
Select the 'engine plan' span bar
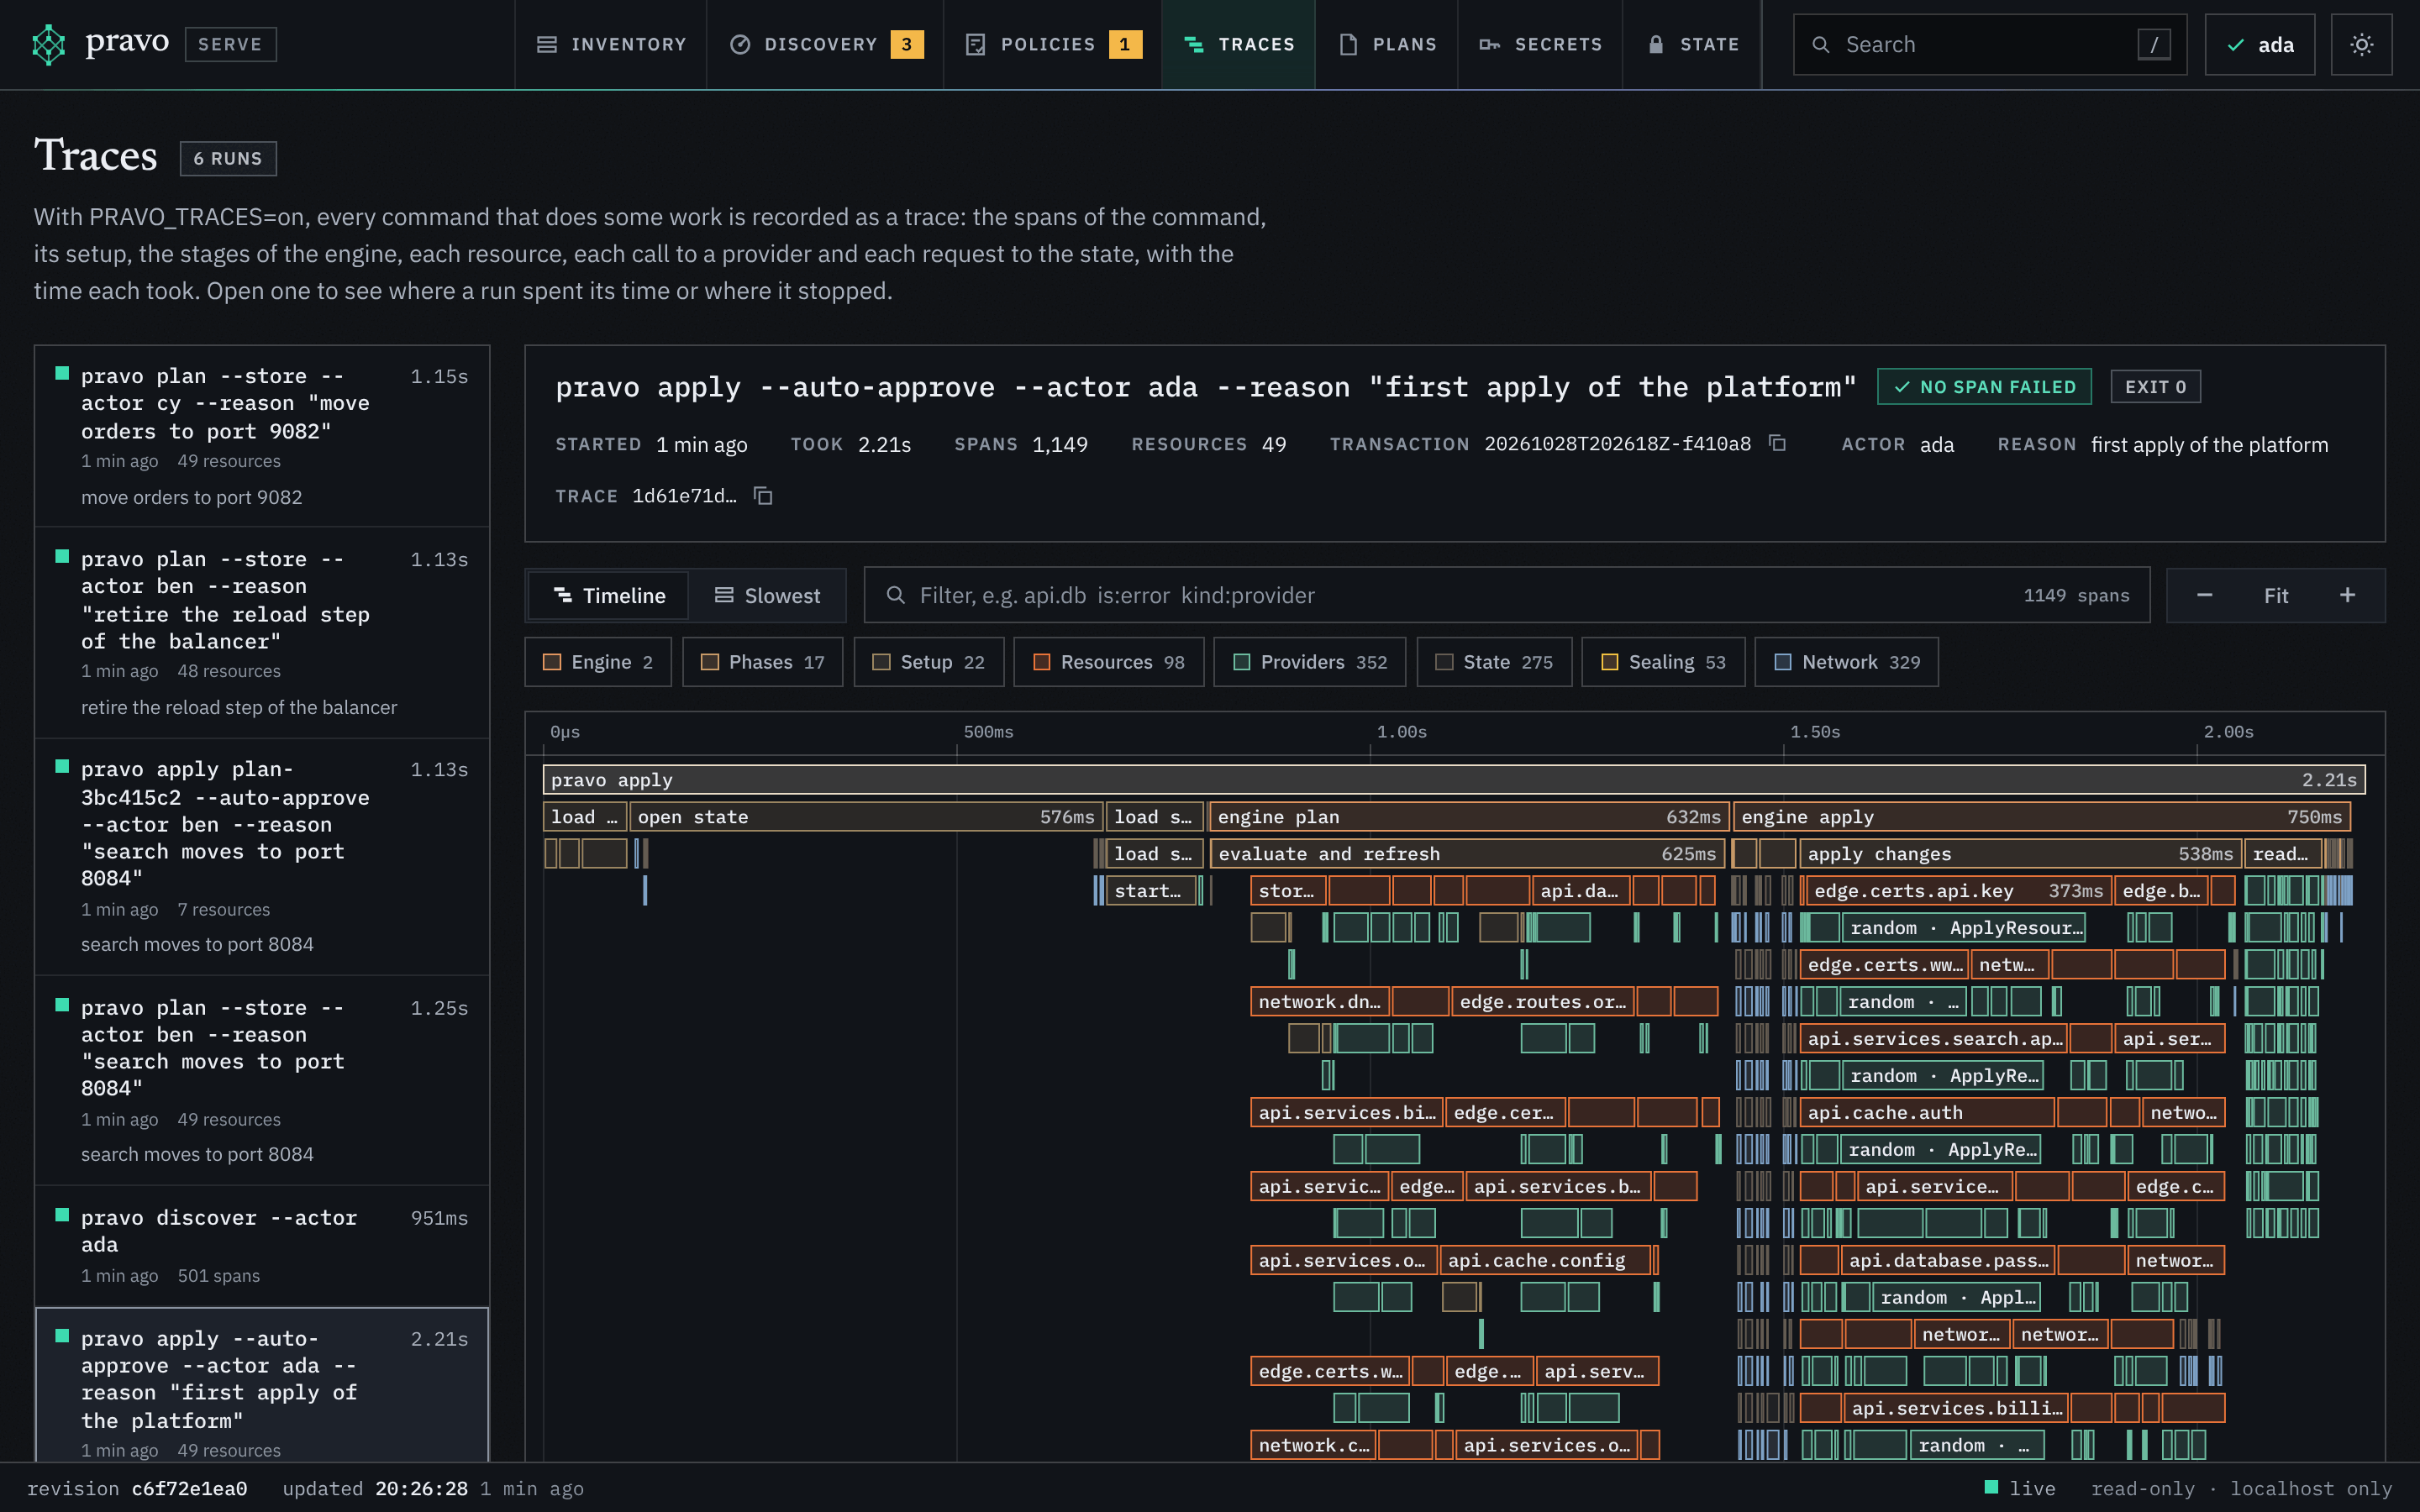click(1469, 817)
